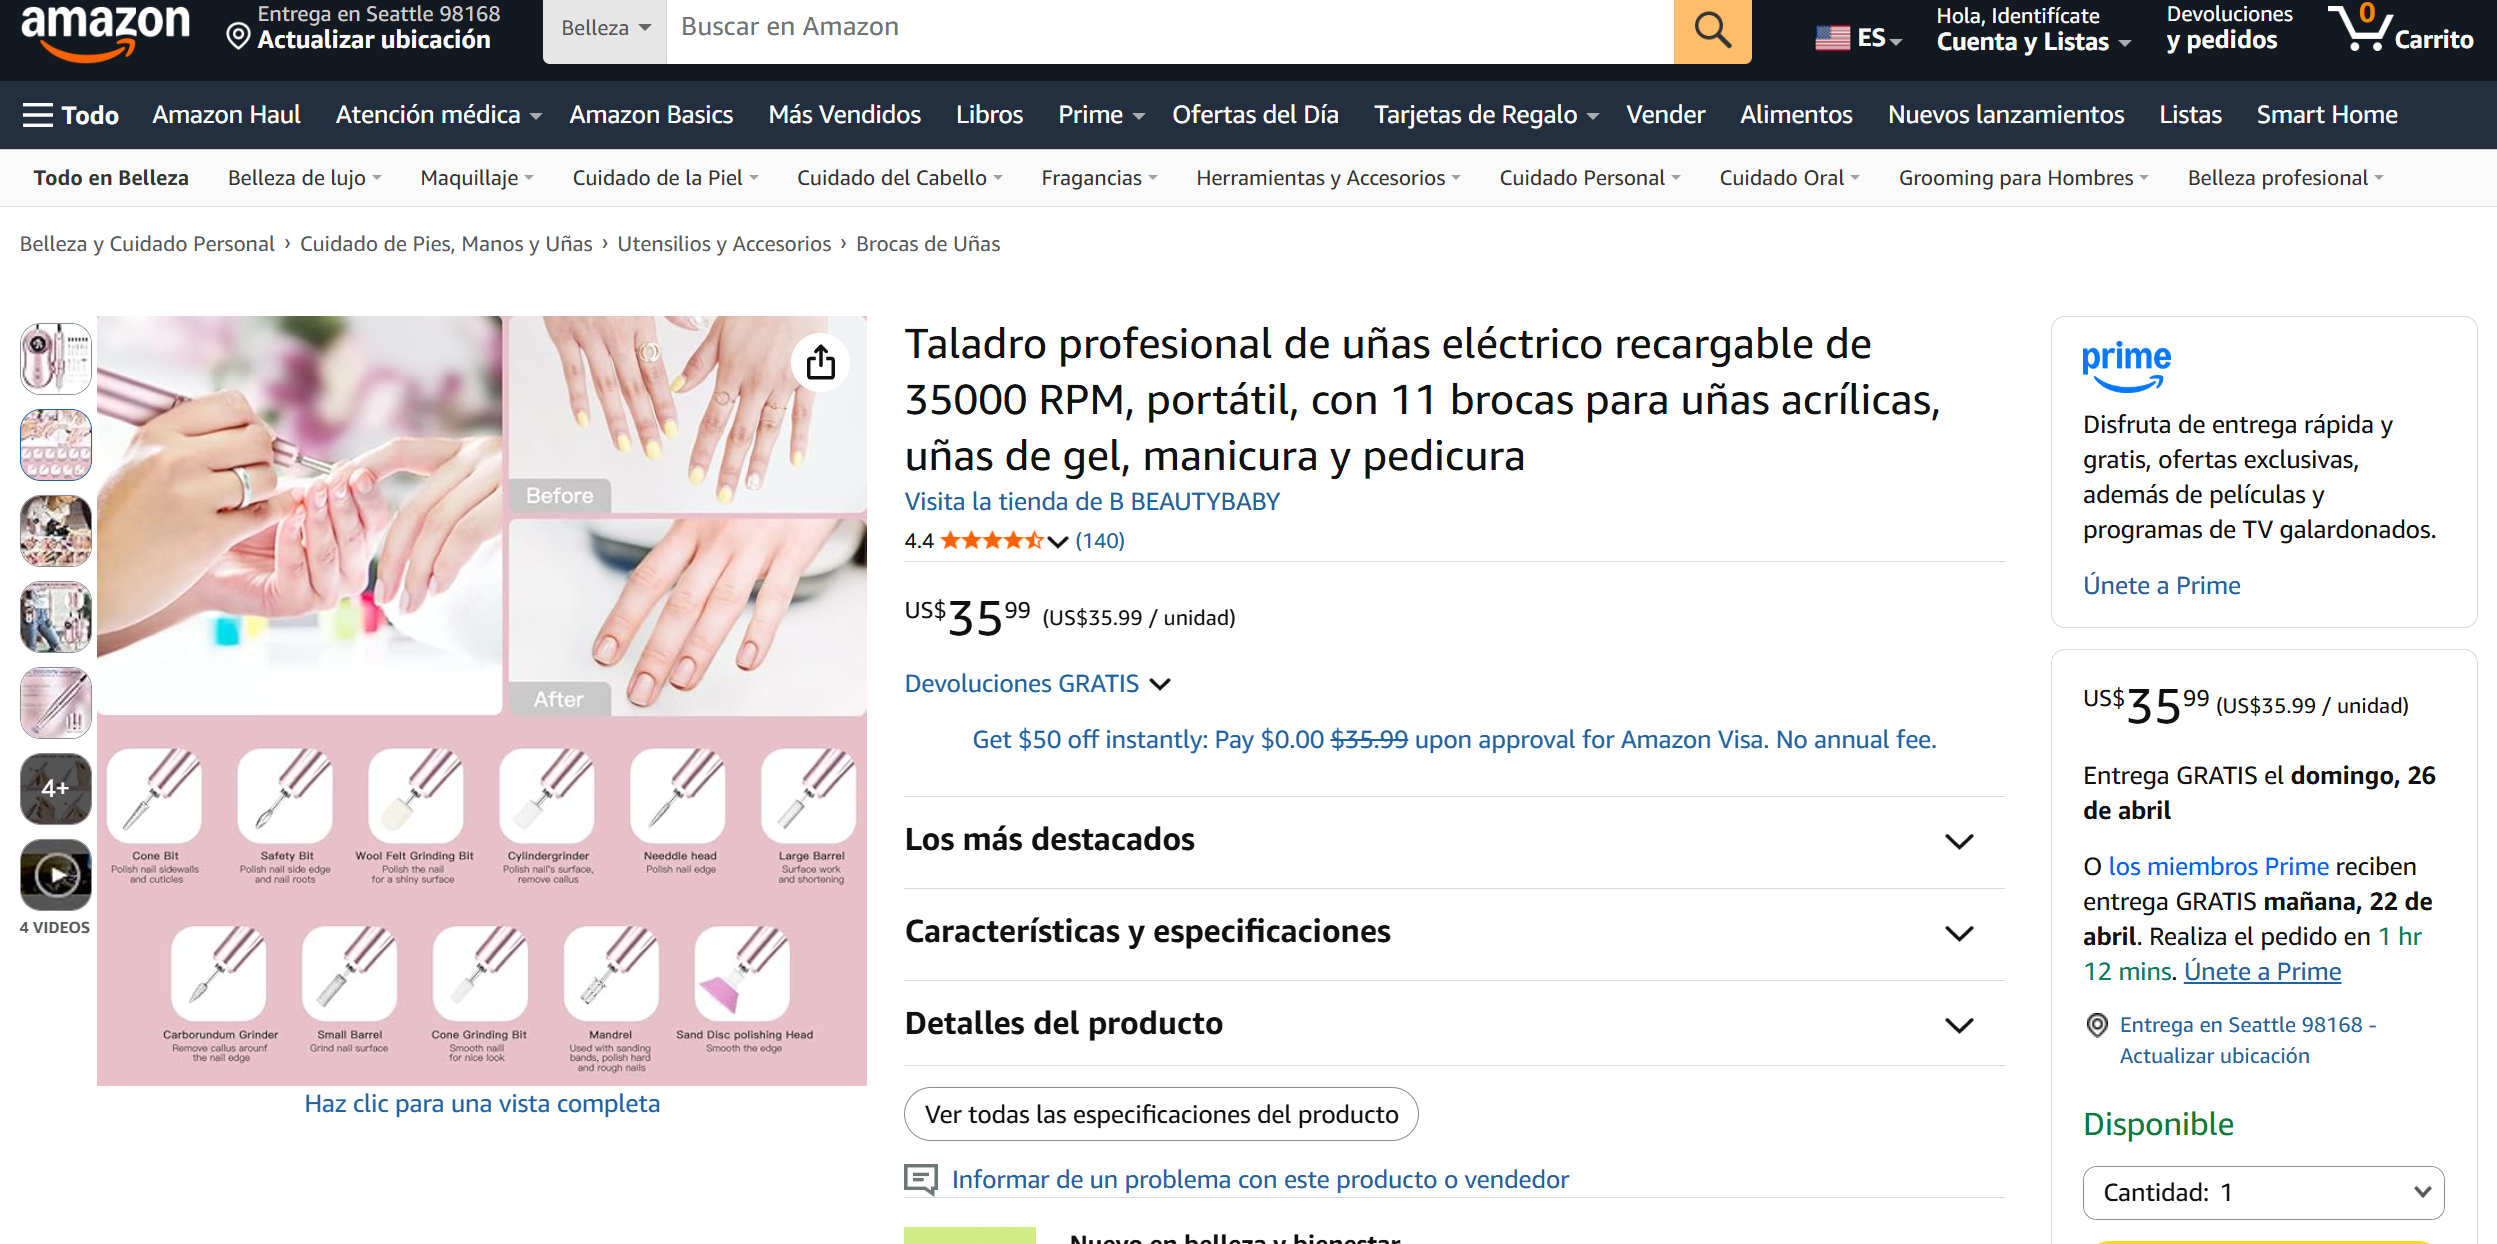Play the product videos thumbnail
The image size is (2497, 1244).
56,875
